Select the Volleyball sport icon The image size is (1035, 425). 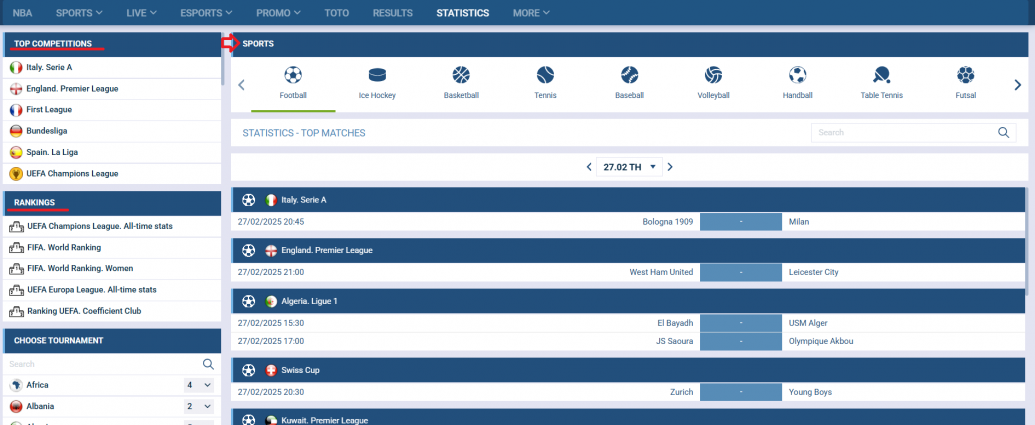(713, 75)
